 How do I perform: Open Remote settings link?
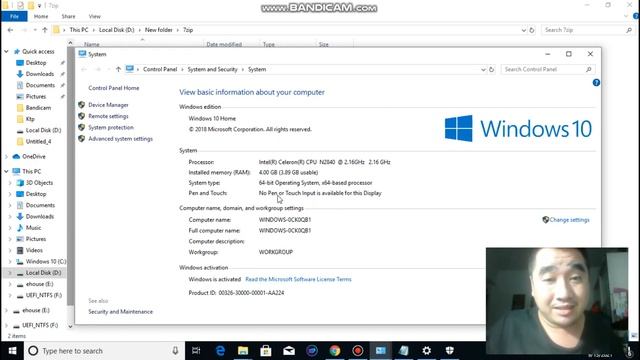(x=108, y=116)
